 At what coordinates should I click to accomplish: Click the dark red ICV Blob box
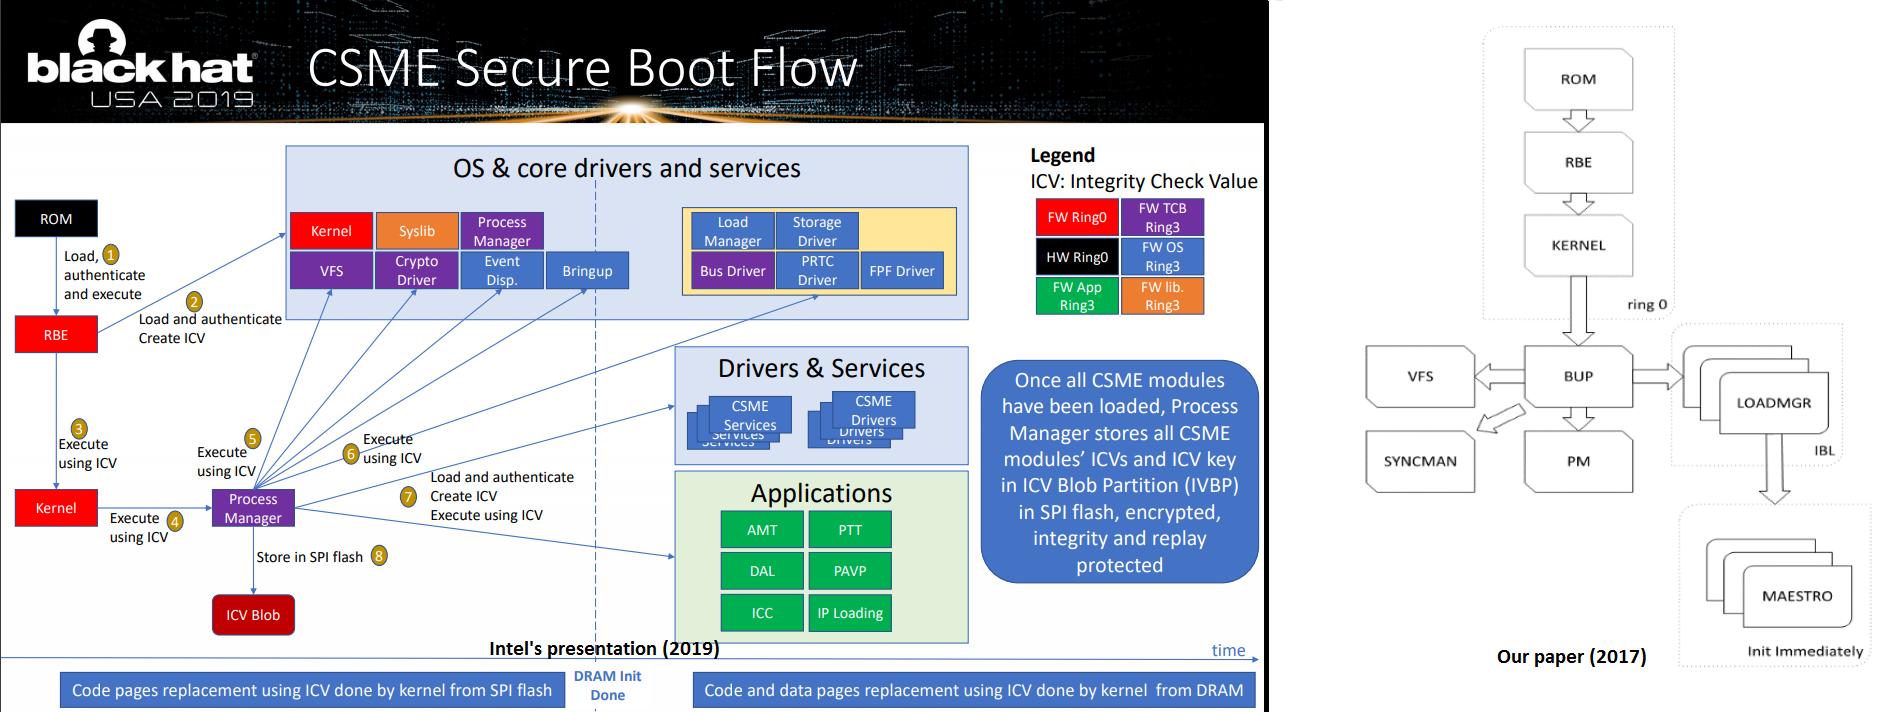pyautogui.click(x=253, y=615)
